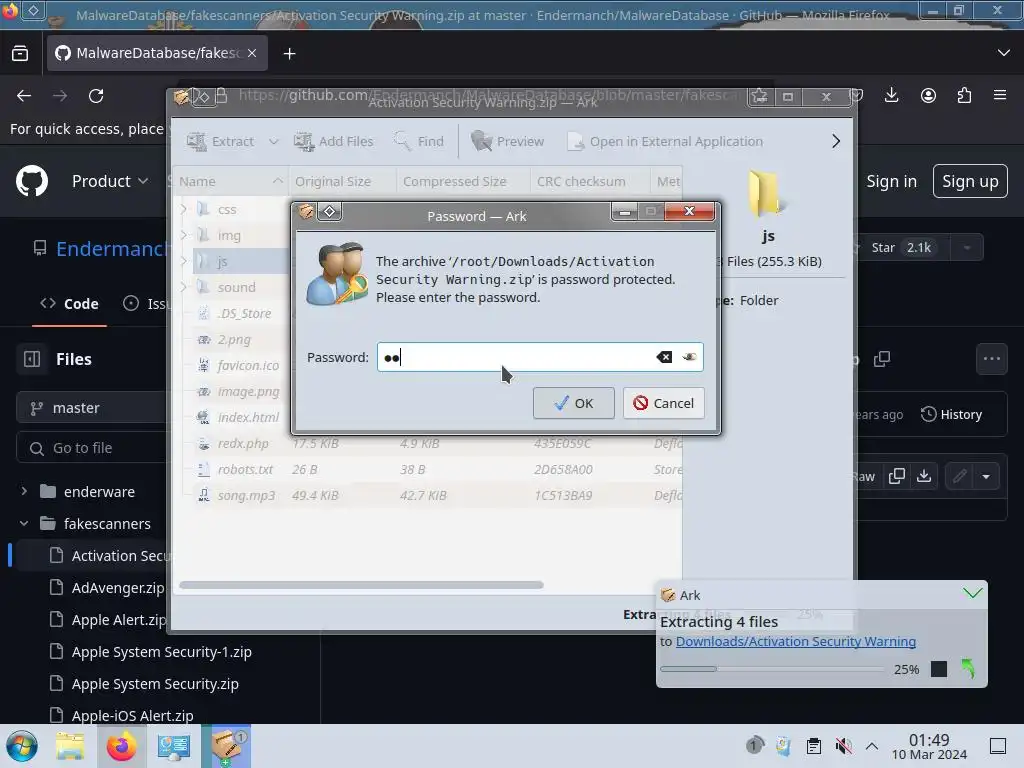
Task: Switch to the Code tab
Action: [69, 304]
